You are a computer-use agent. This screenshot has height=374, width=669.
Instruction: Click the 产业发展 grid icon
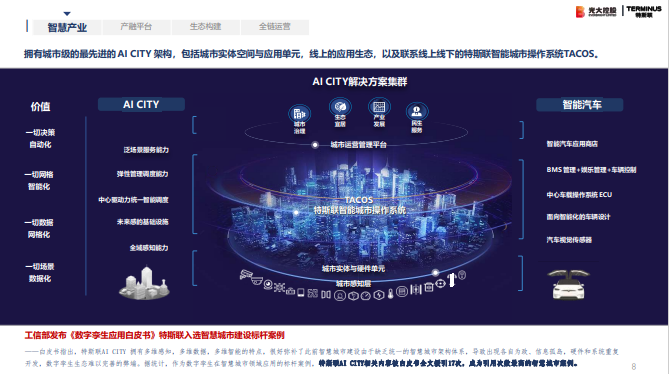379,106
